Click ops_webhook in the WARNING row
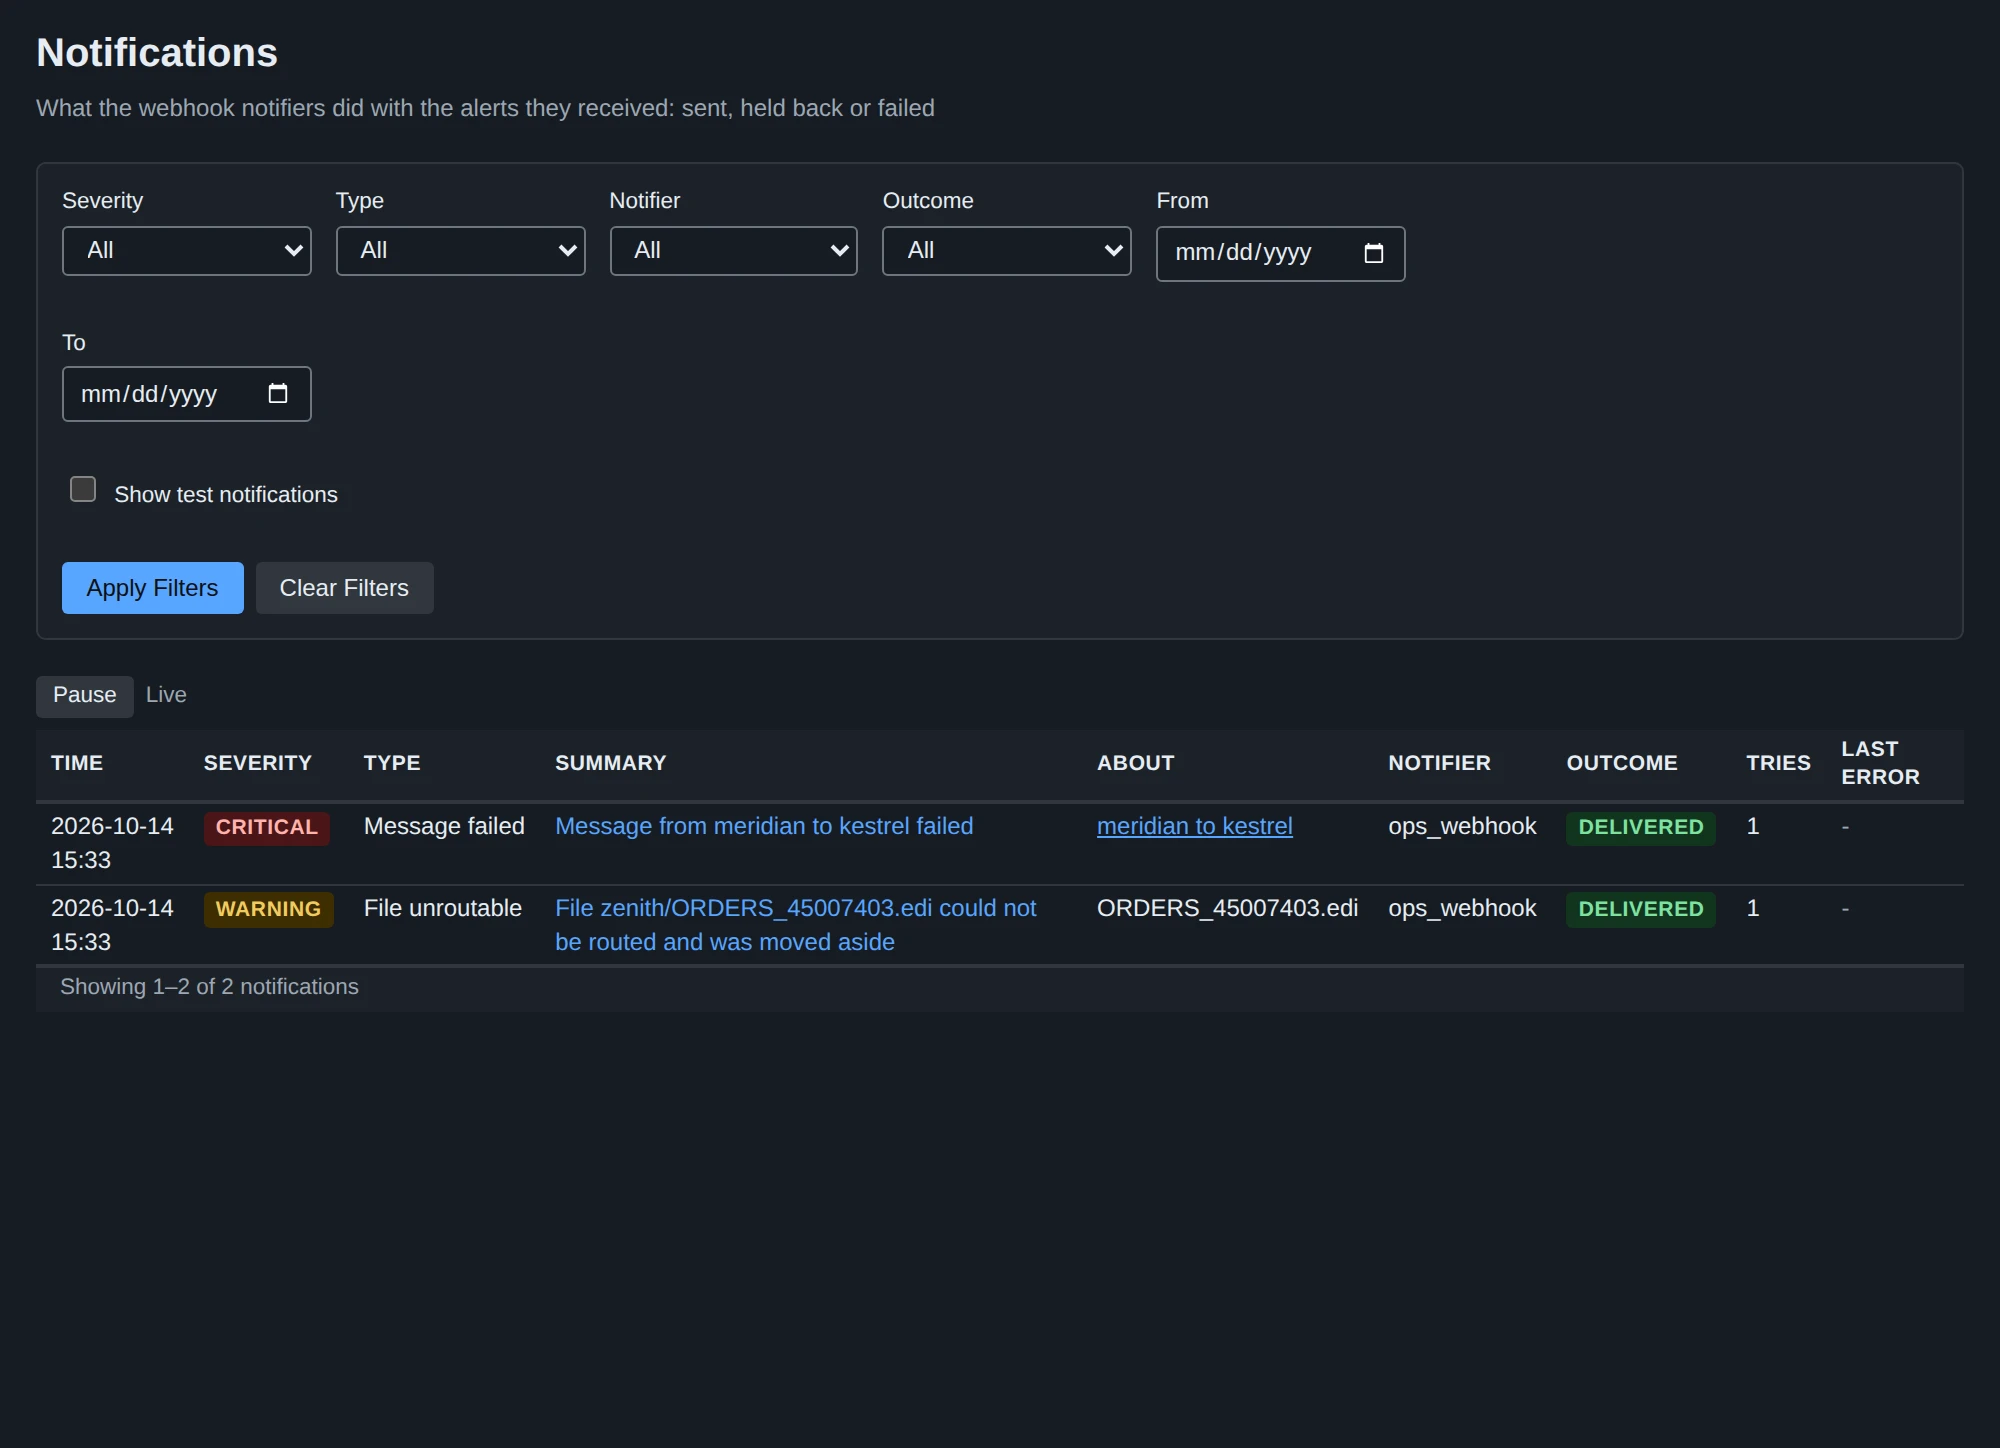Viewport: 2000px width, 1448px height. point(1462,908)
